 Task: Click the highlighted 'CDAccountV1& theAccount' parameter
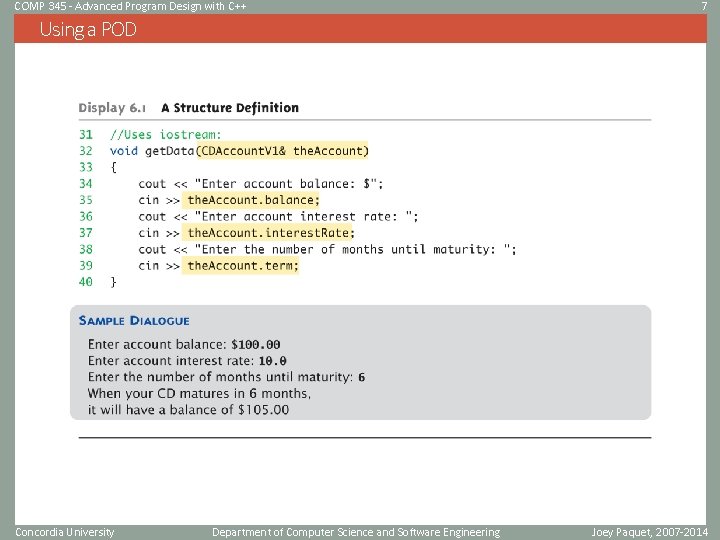(x=283, y=151)
